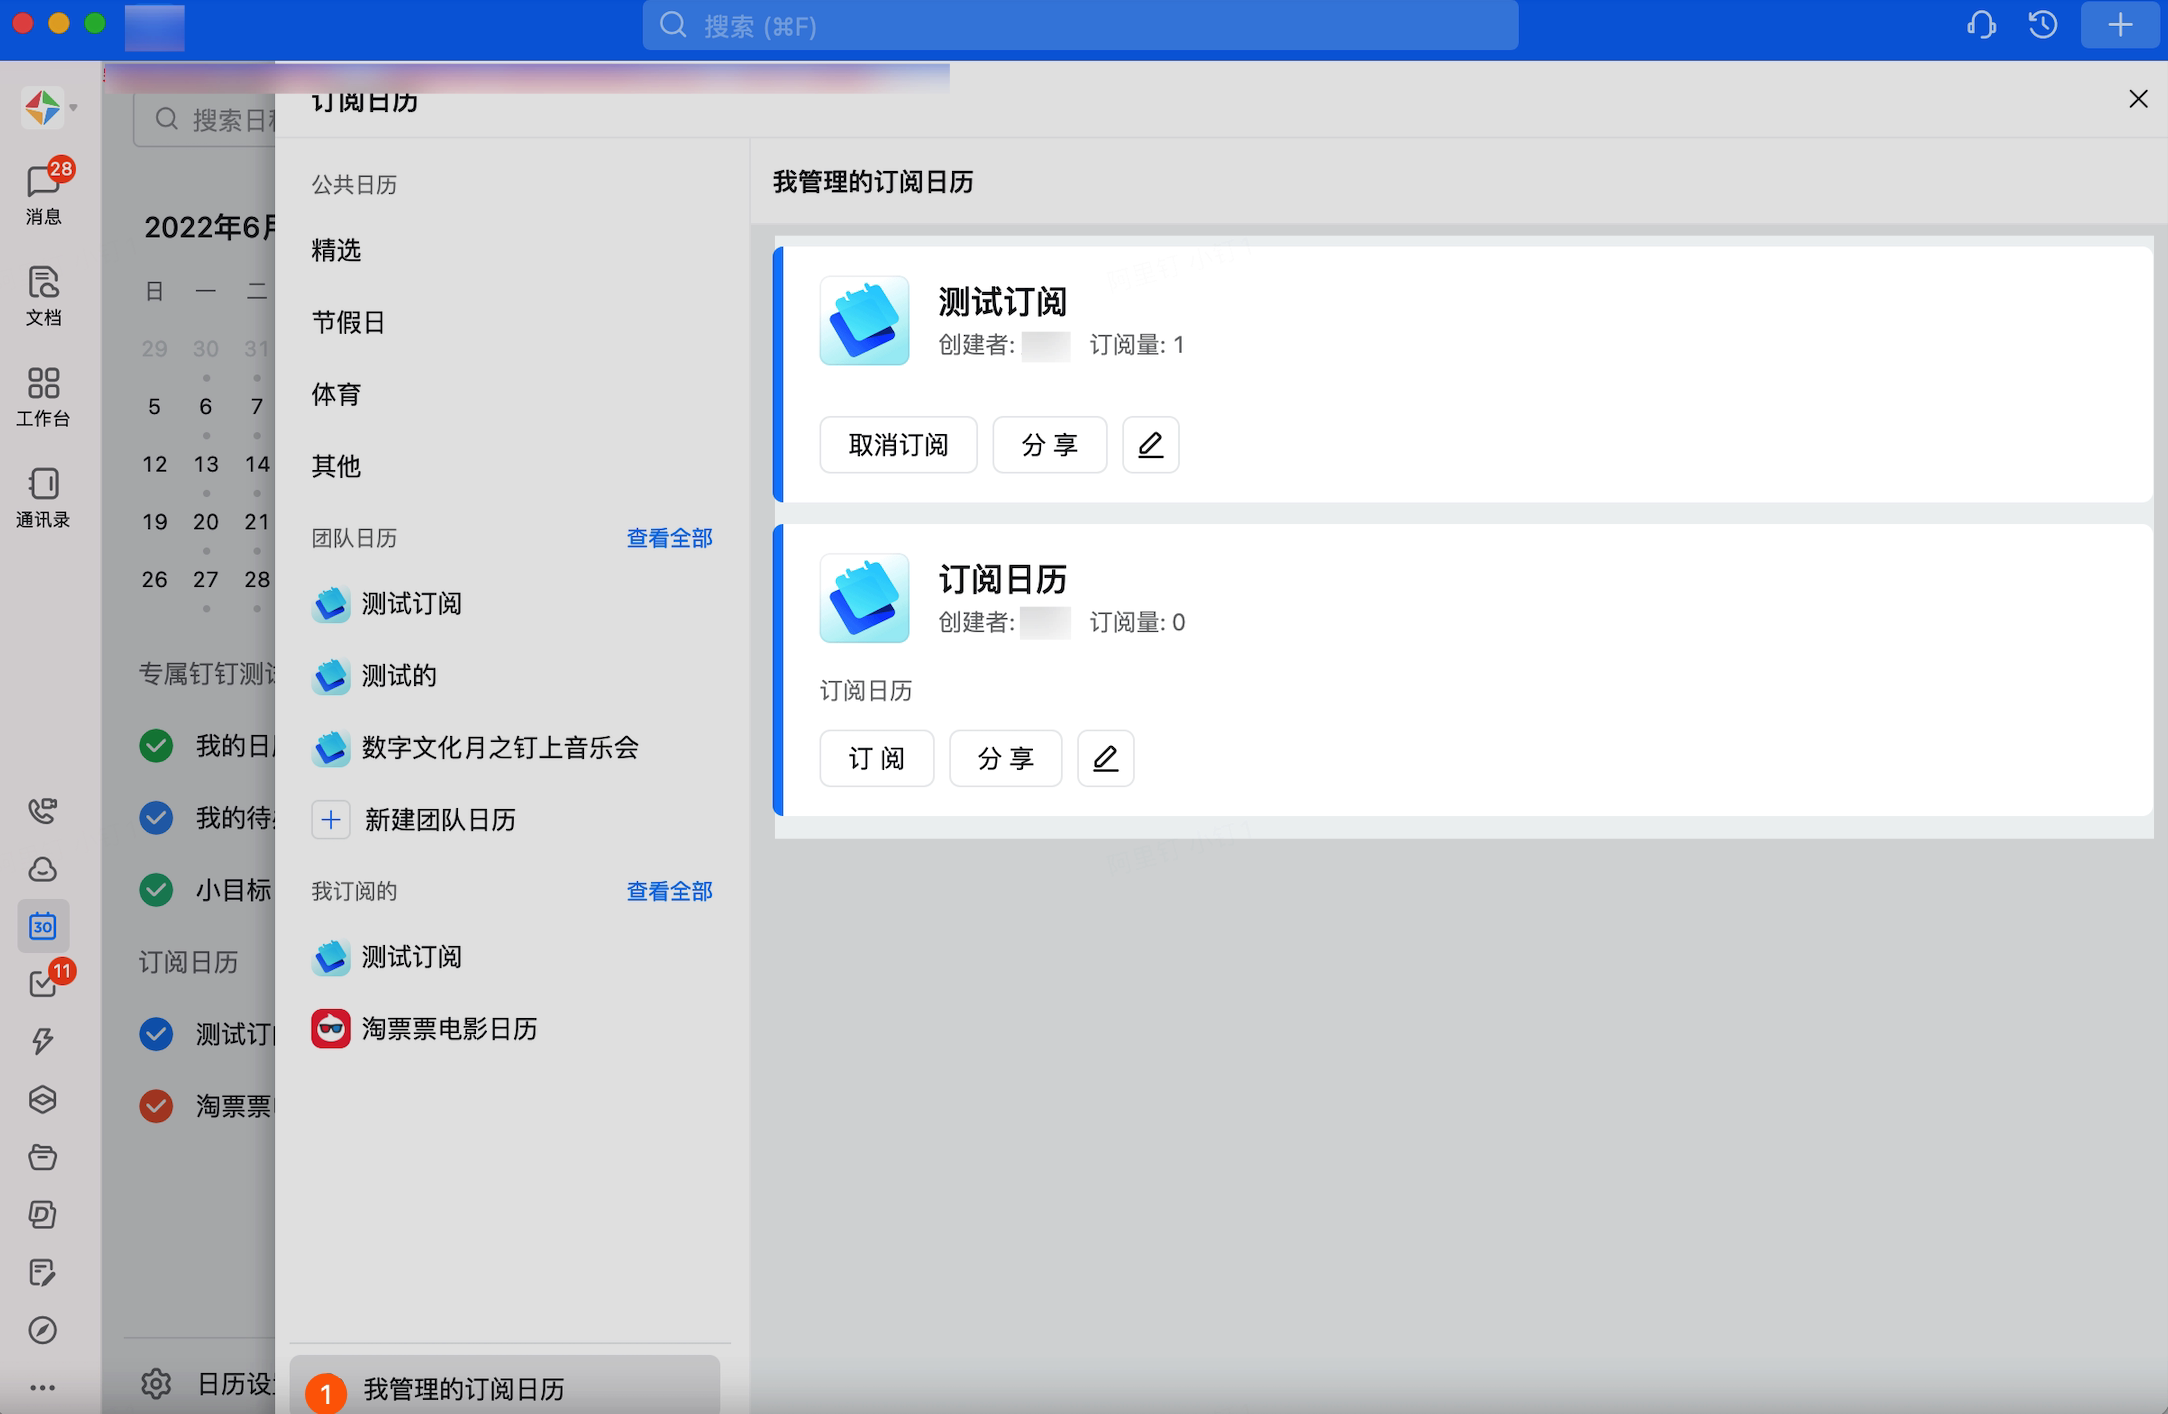Toggle the 我的日历 green checkbox
The height and width of the screenshot is (1414, 2168).
pyautogui.click(x=156, y=746)
